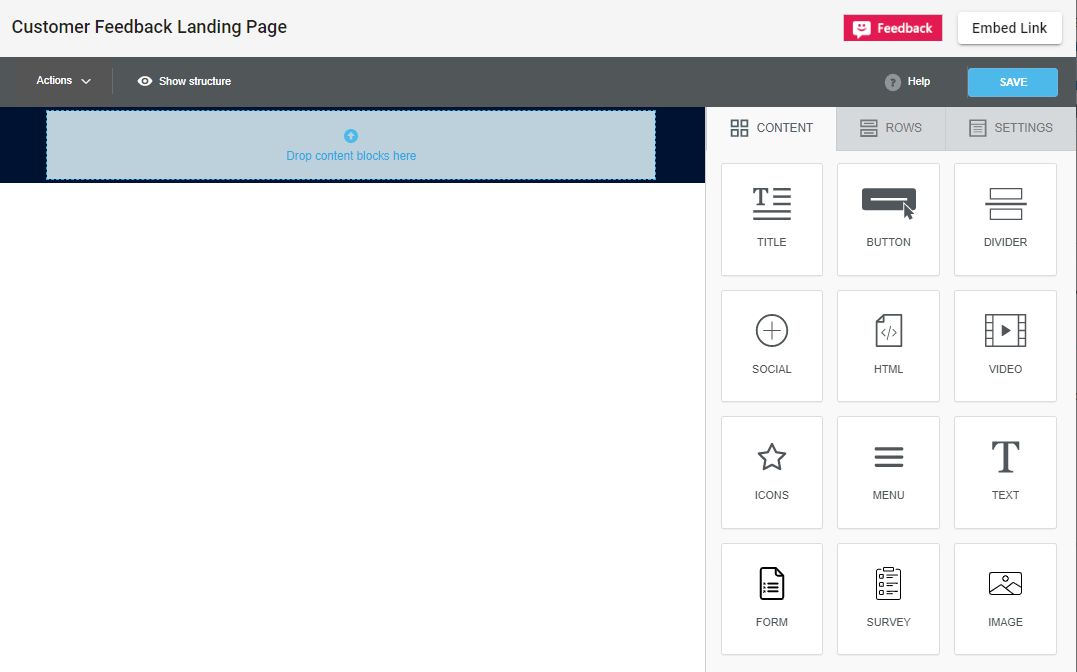Image resolution: width=1077 pixels, height=672 pixels.
Task: Select the Image content block
Action: [1005, 598]
